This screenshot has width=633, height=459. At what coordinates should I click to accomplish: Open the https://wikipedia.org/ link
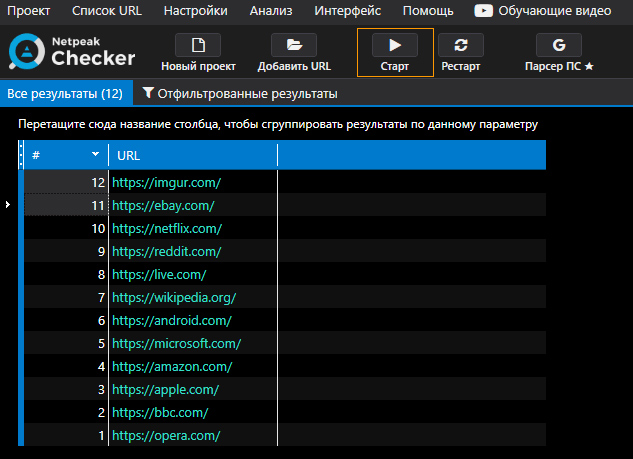pos(174,298)
